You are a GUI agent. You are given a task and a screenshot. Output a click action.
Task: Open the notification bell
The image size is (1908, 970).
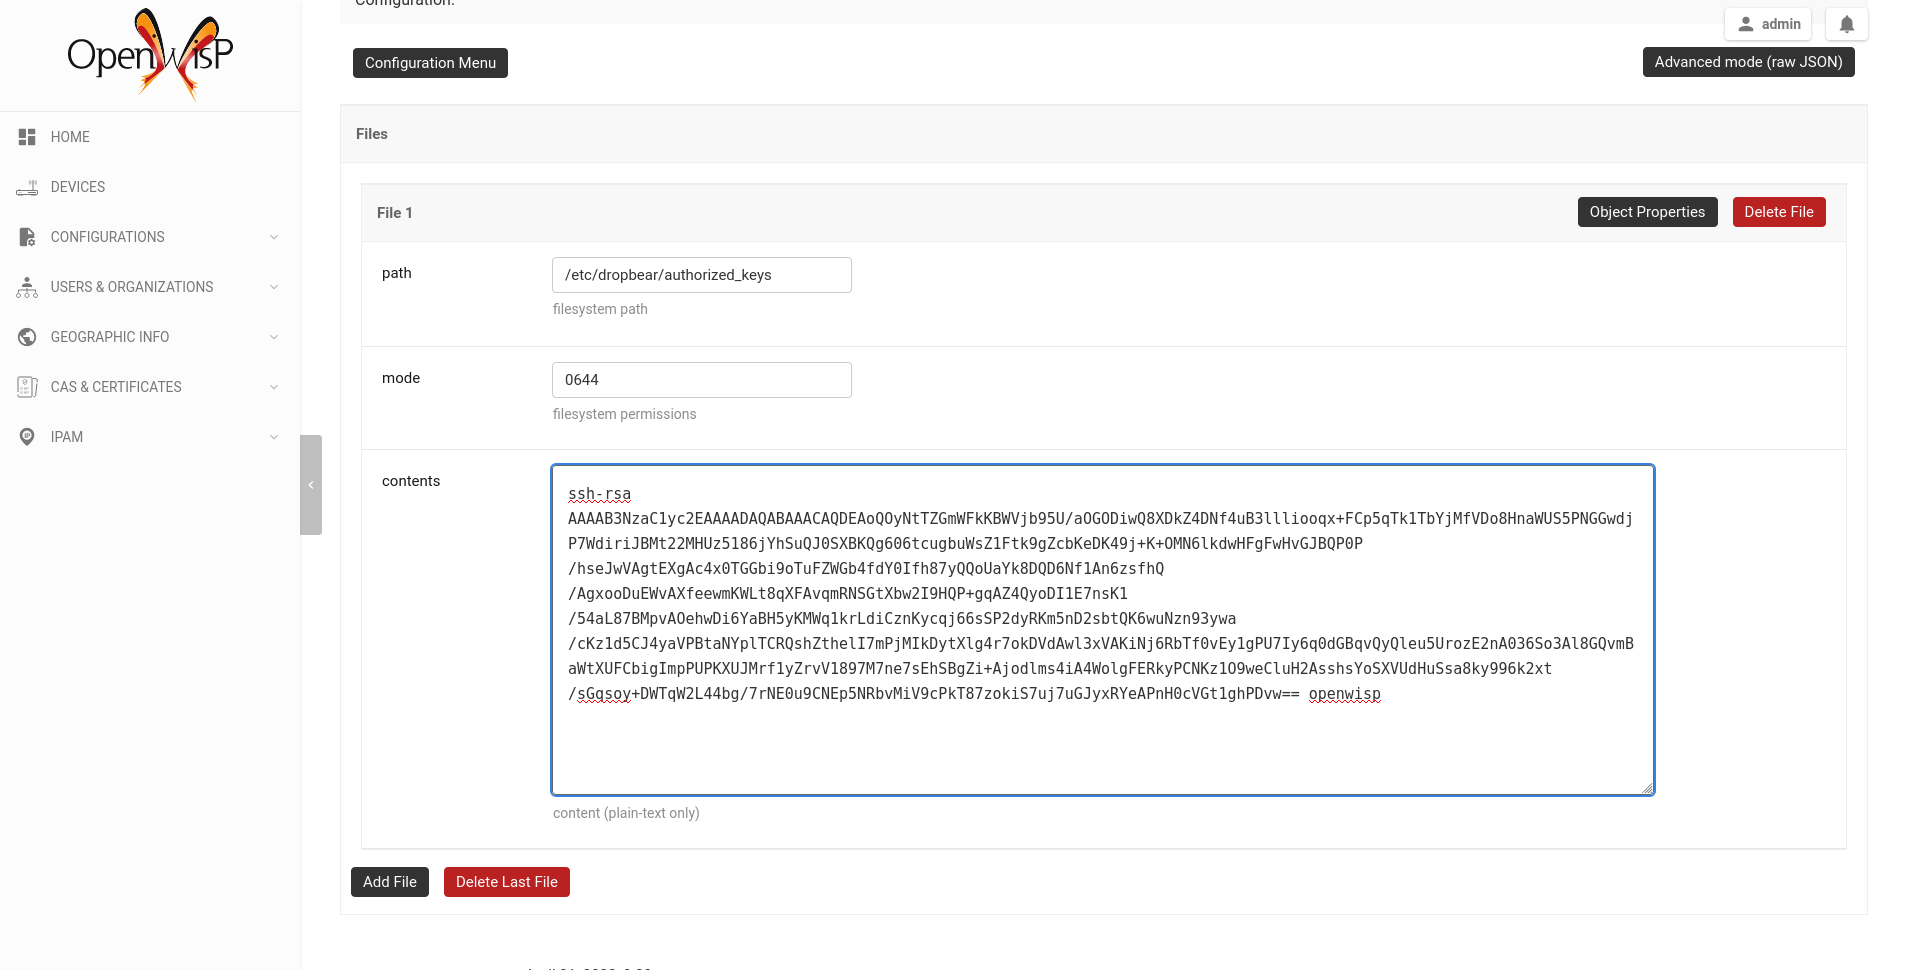pyautogui.click(x=1846, y=23)
